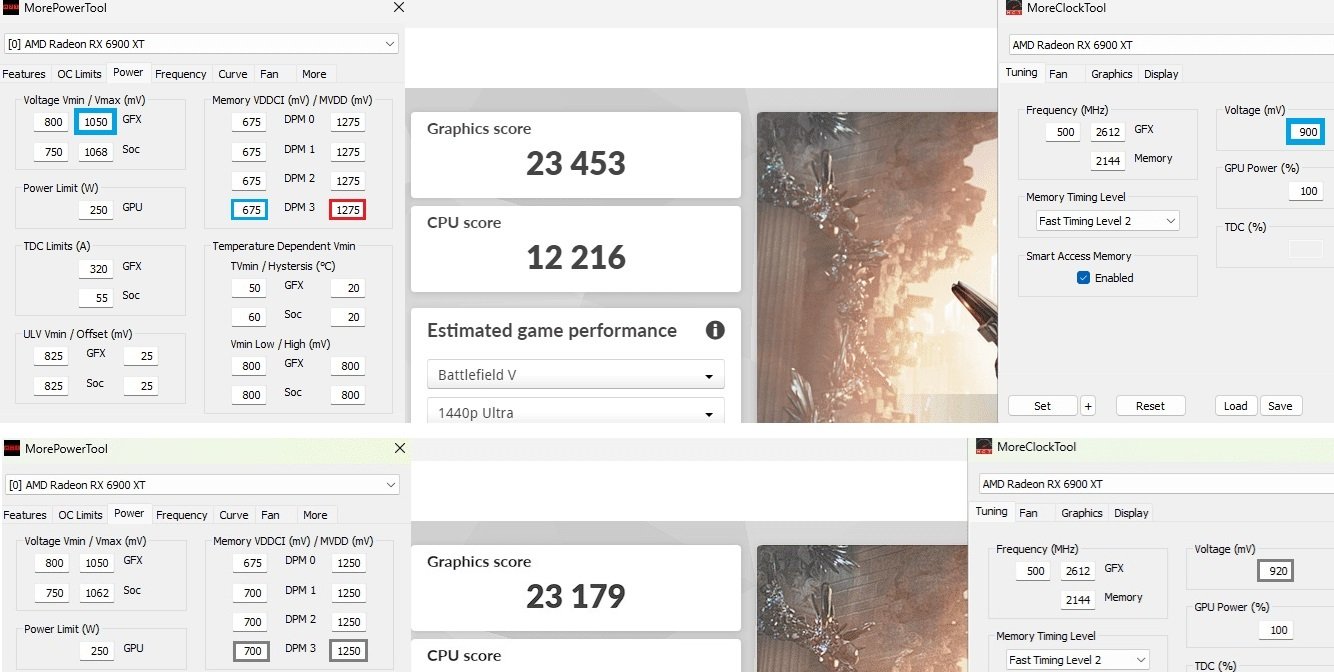The width and height of the screenshot is (1334, 672).
Task: Close the lower MorePowerTool window
Action: click(399, 449)
